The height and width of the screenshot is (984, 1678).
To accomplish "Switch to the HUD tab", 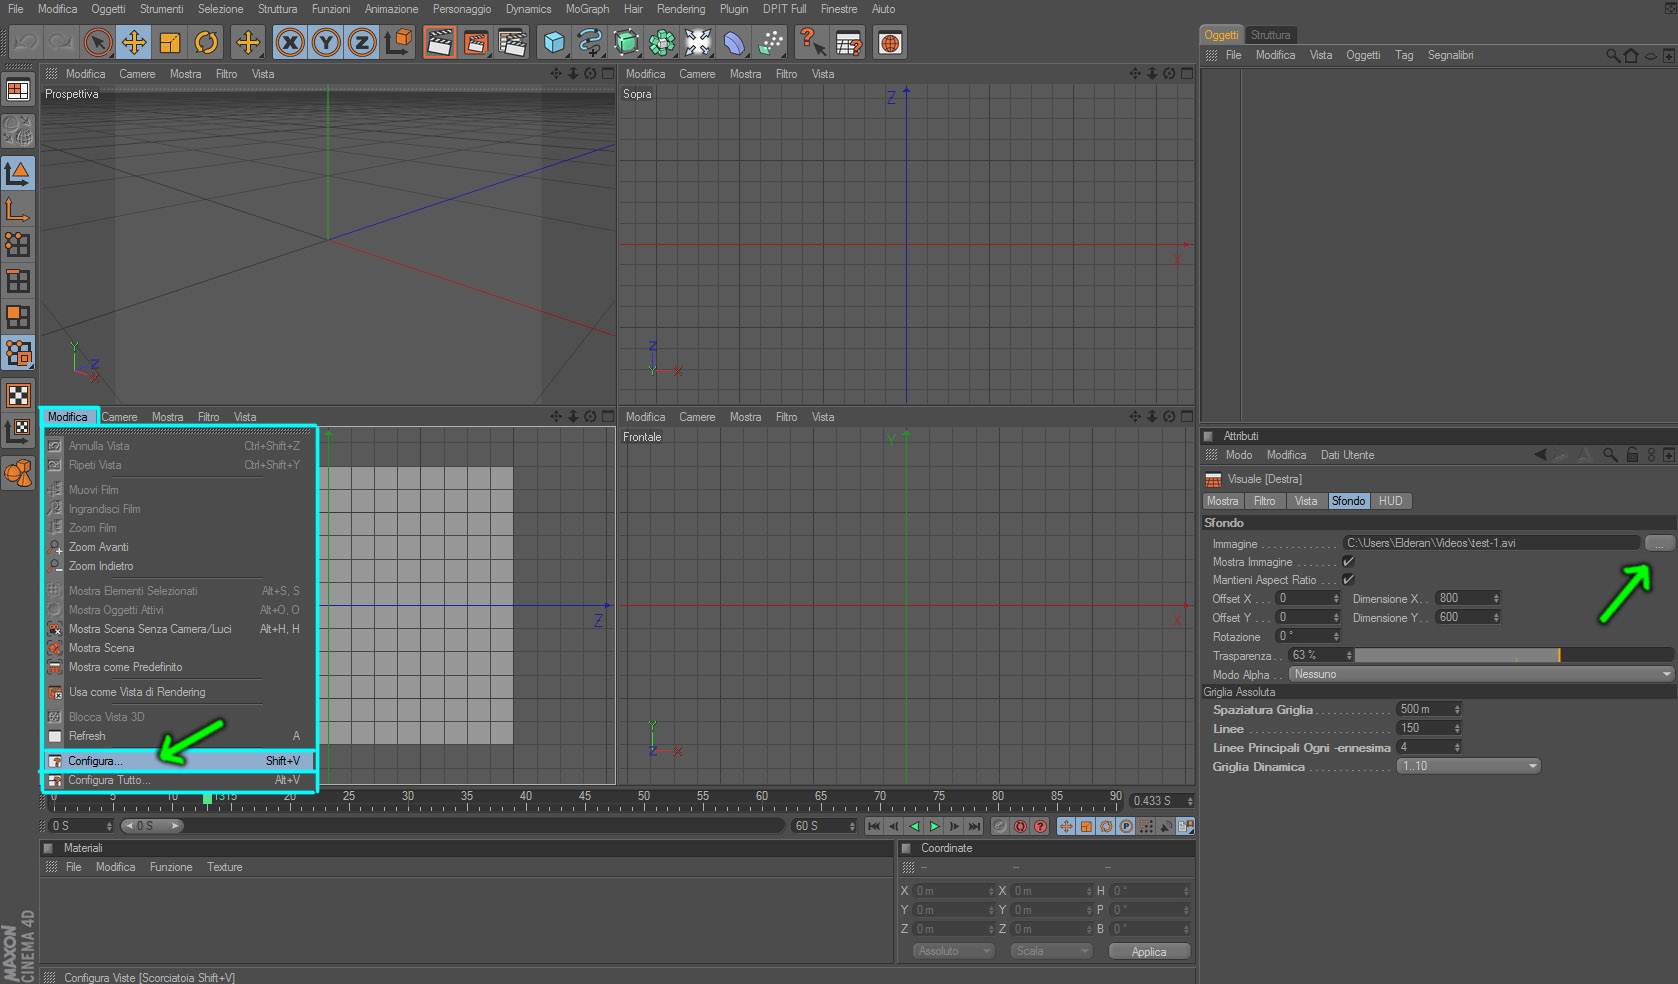I will point(1390,501).
